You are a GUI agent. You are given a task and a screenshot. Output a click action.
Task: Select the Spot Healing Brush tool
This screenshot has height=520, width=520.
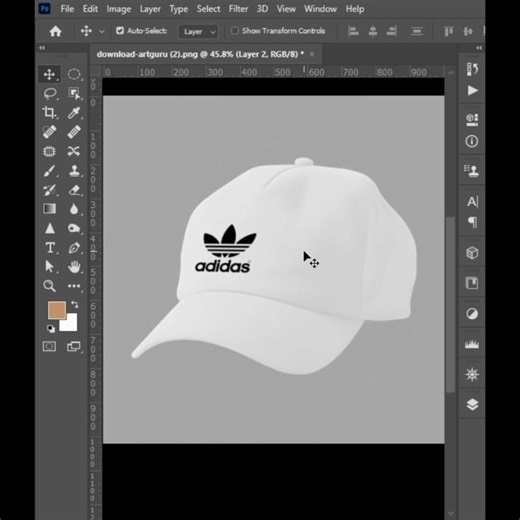pos(49,132)
